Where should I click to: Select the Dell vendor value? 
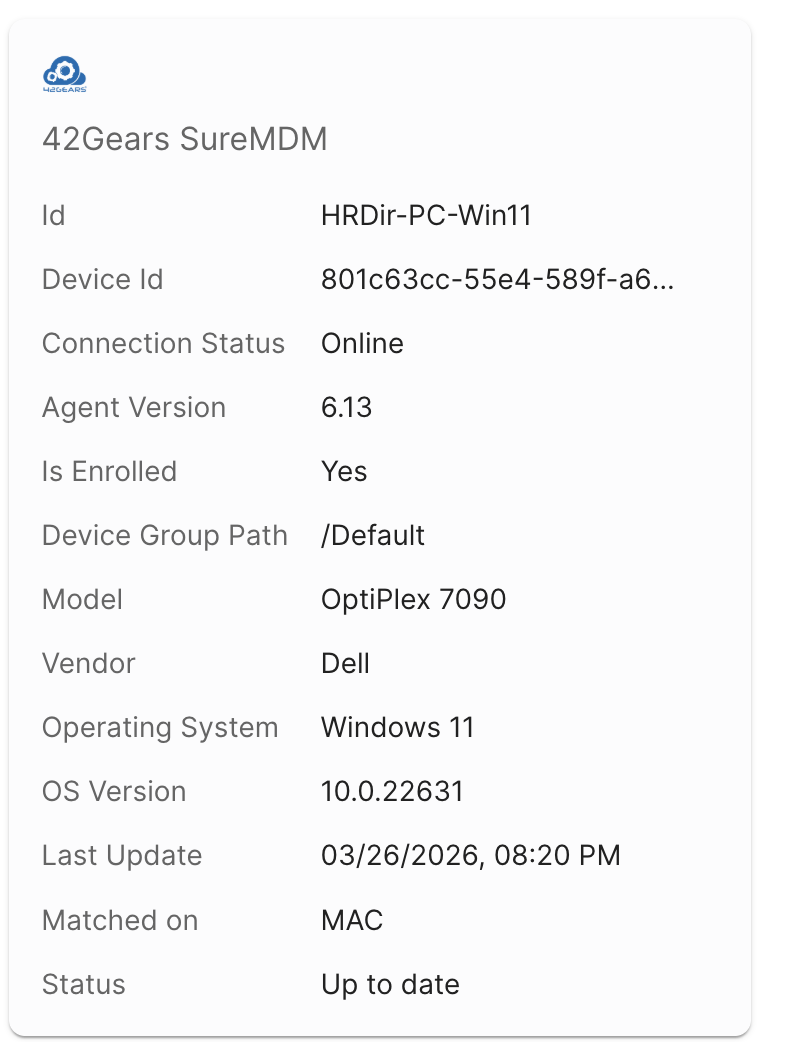tap(345, 663)
